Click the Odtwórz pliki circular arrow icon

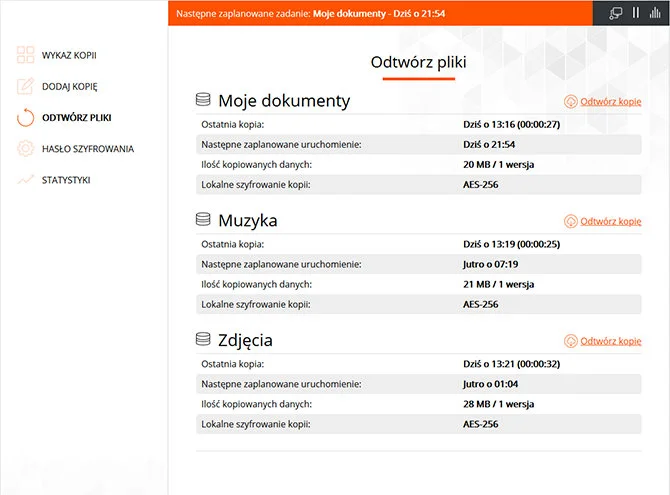26,117
